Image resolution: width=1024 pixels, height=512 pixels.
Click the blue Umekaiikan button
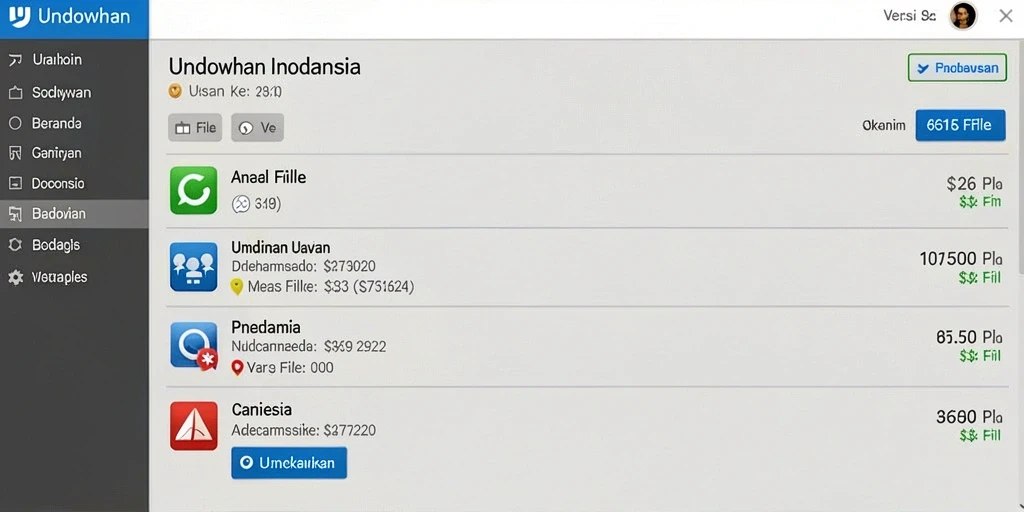pos(289,463)
